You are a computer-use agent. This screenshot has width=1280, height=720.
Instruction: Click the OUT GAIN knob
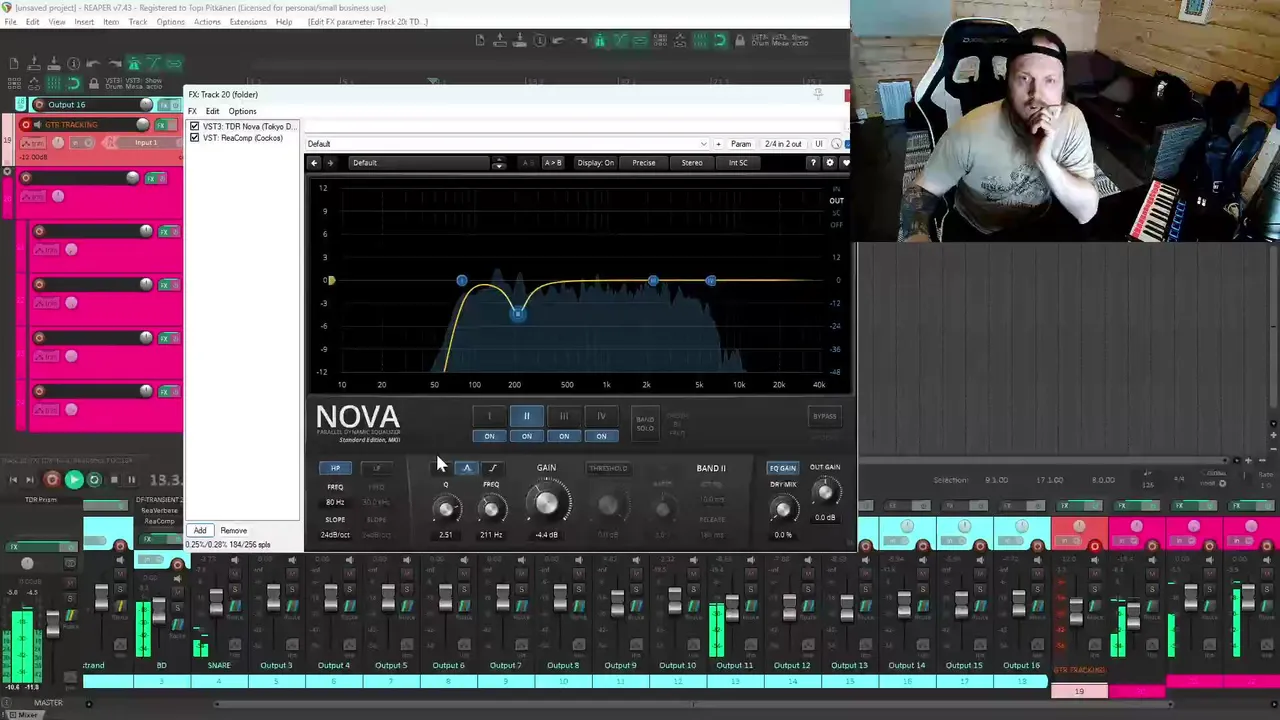point(825,492)
